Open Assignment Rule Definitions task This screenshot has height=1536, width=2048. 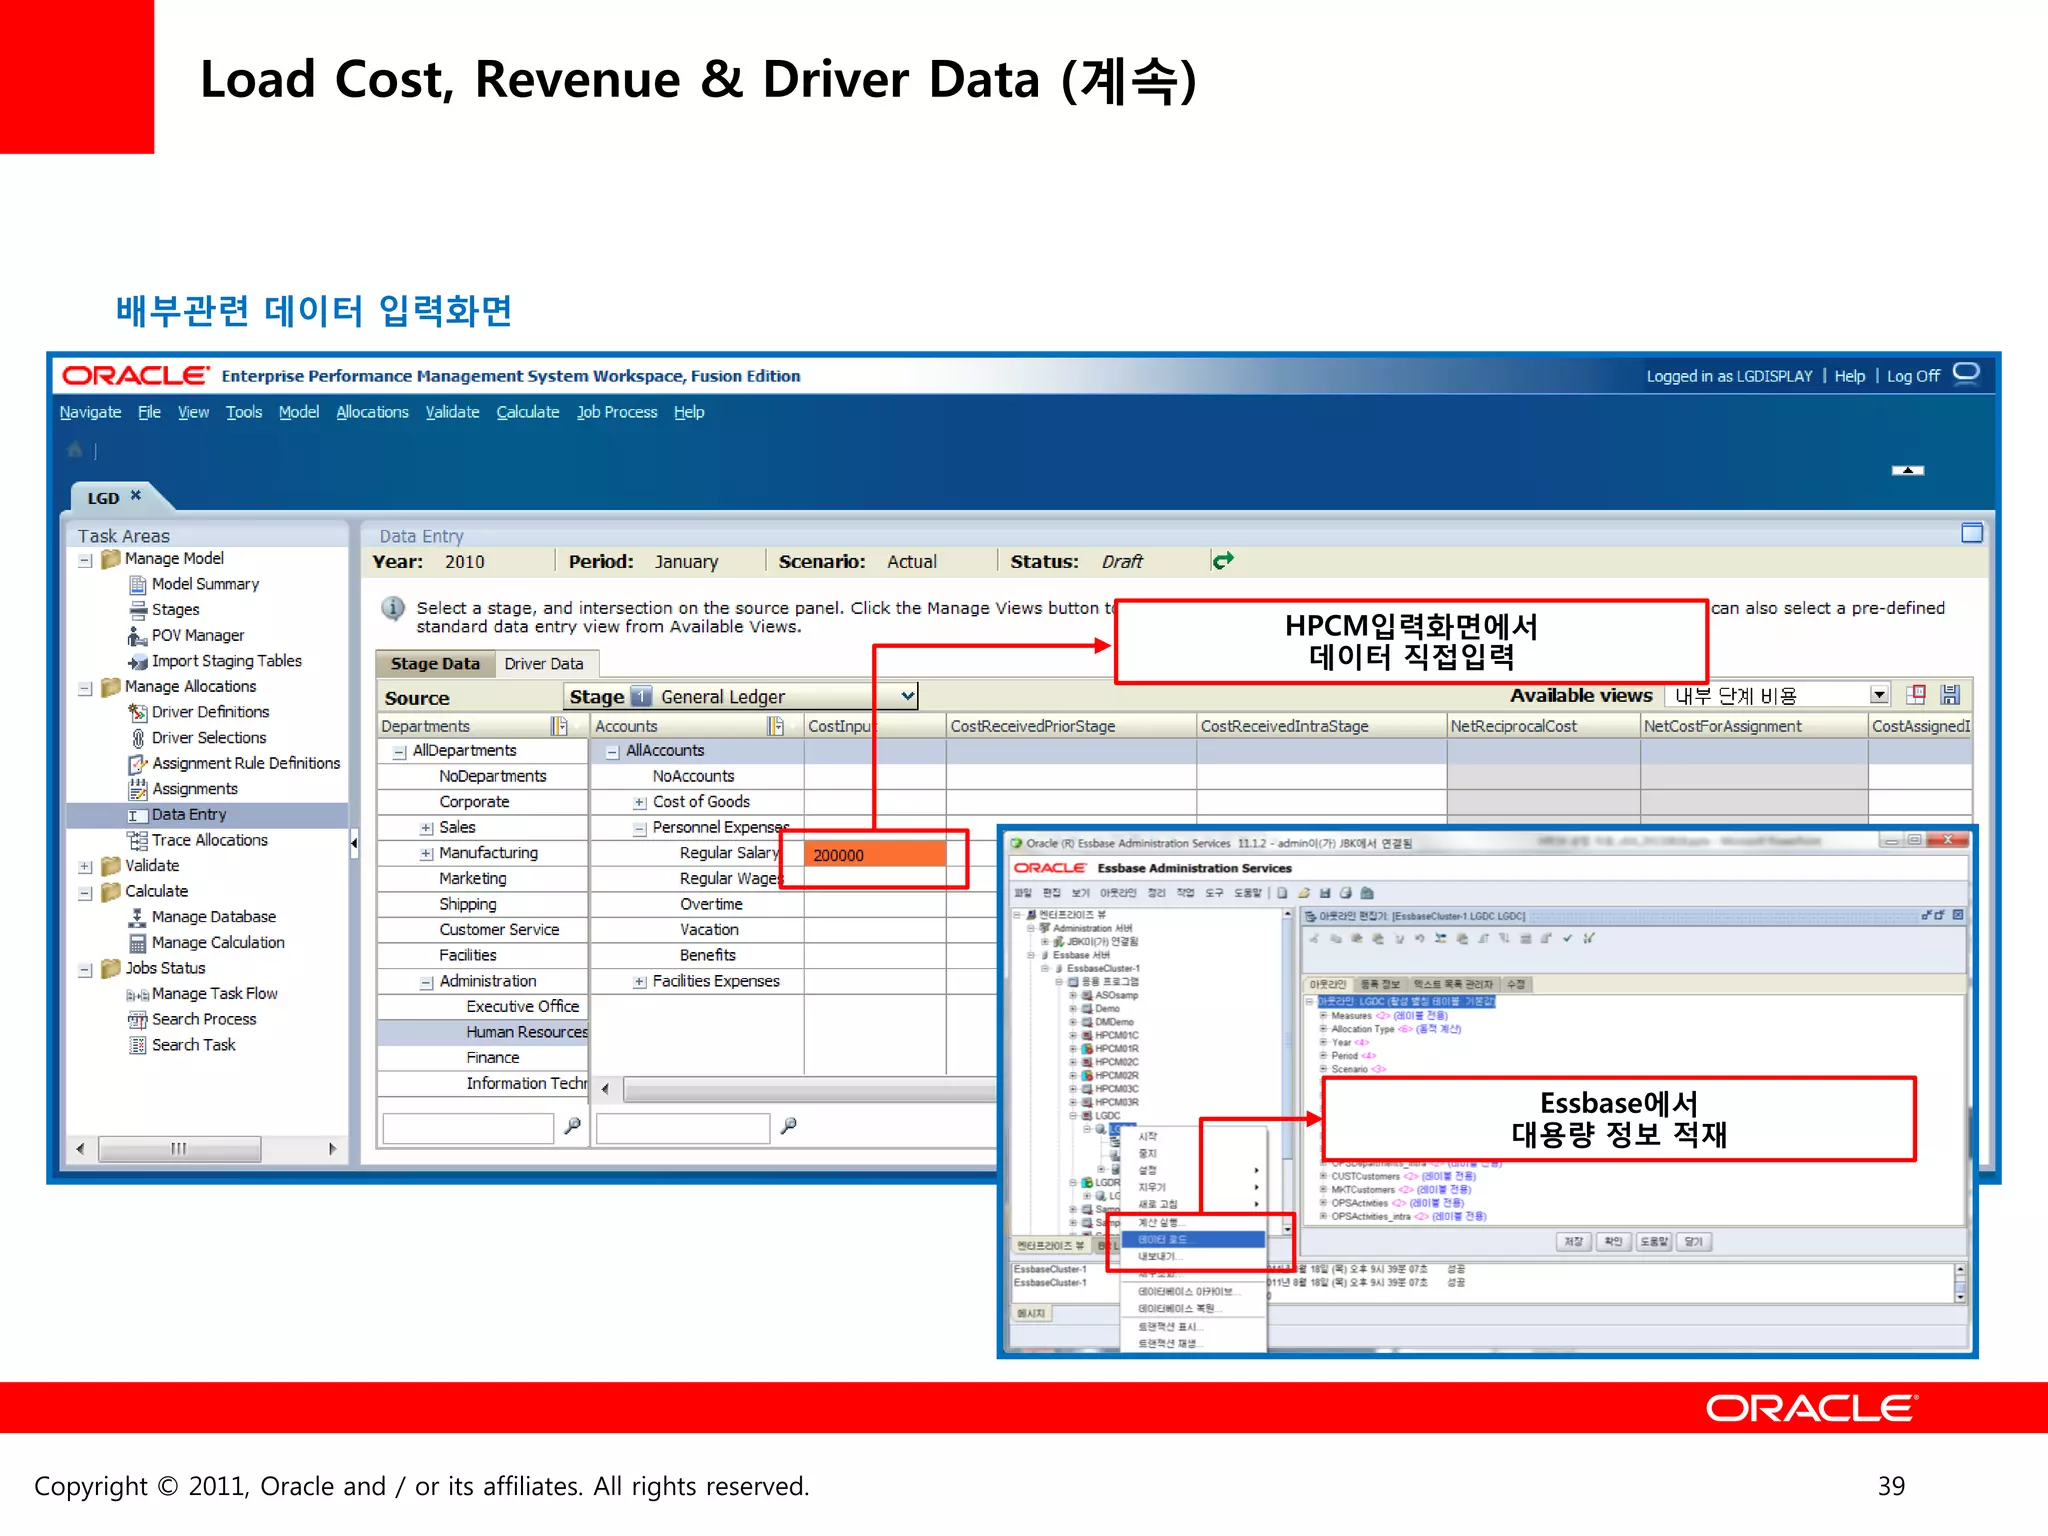[x=246, y=763]
